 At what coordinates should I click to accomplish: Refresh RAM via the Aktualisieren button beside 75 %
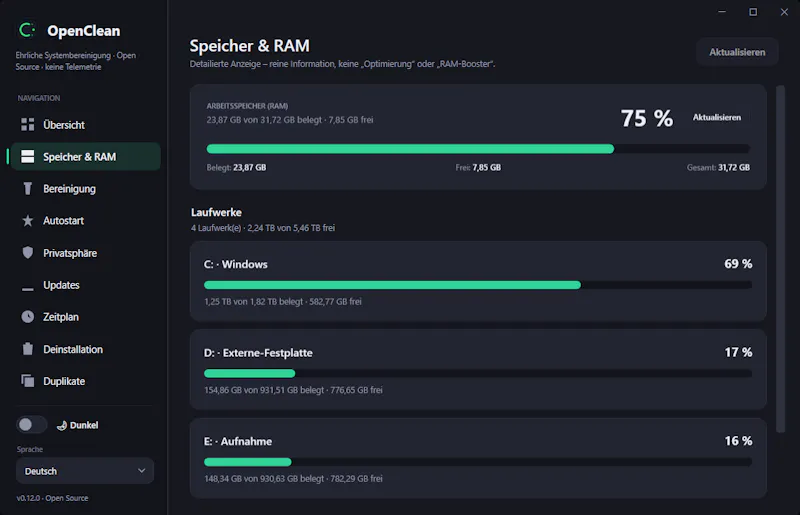[x=716, y=117]
